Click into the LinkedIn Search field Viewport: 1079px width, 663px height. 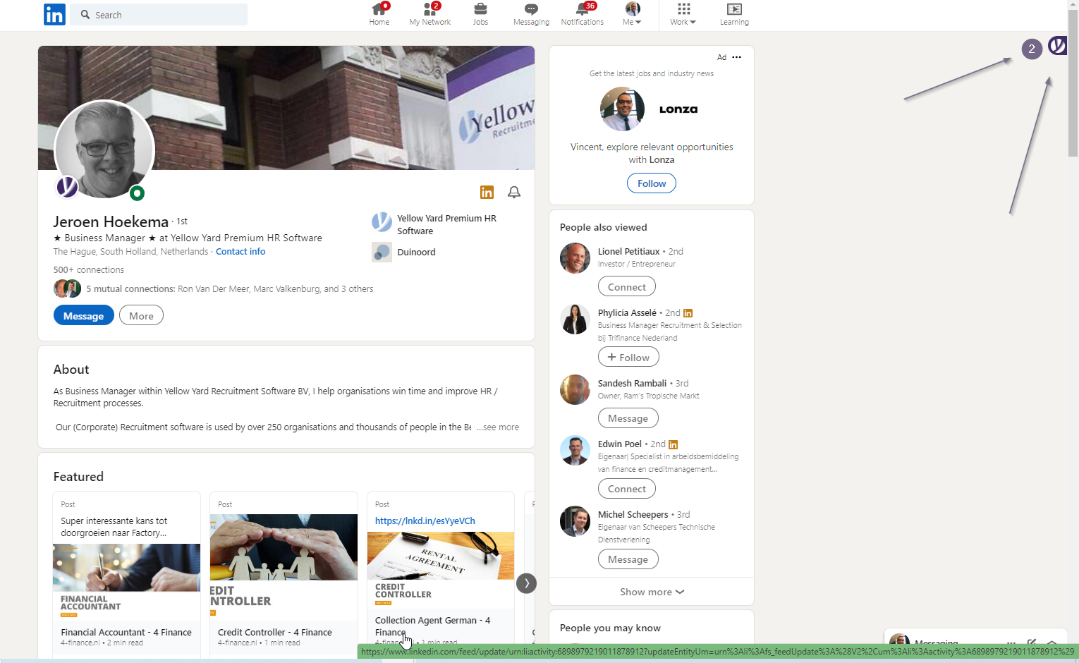click(x=159, y=14)
